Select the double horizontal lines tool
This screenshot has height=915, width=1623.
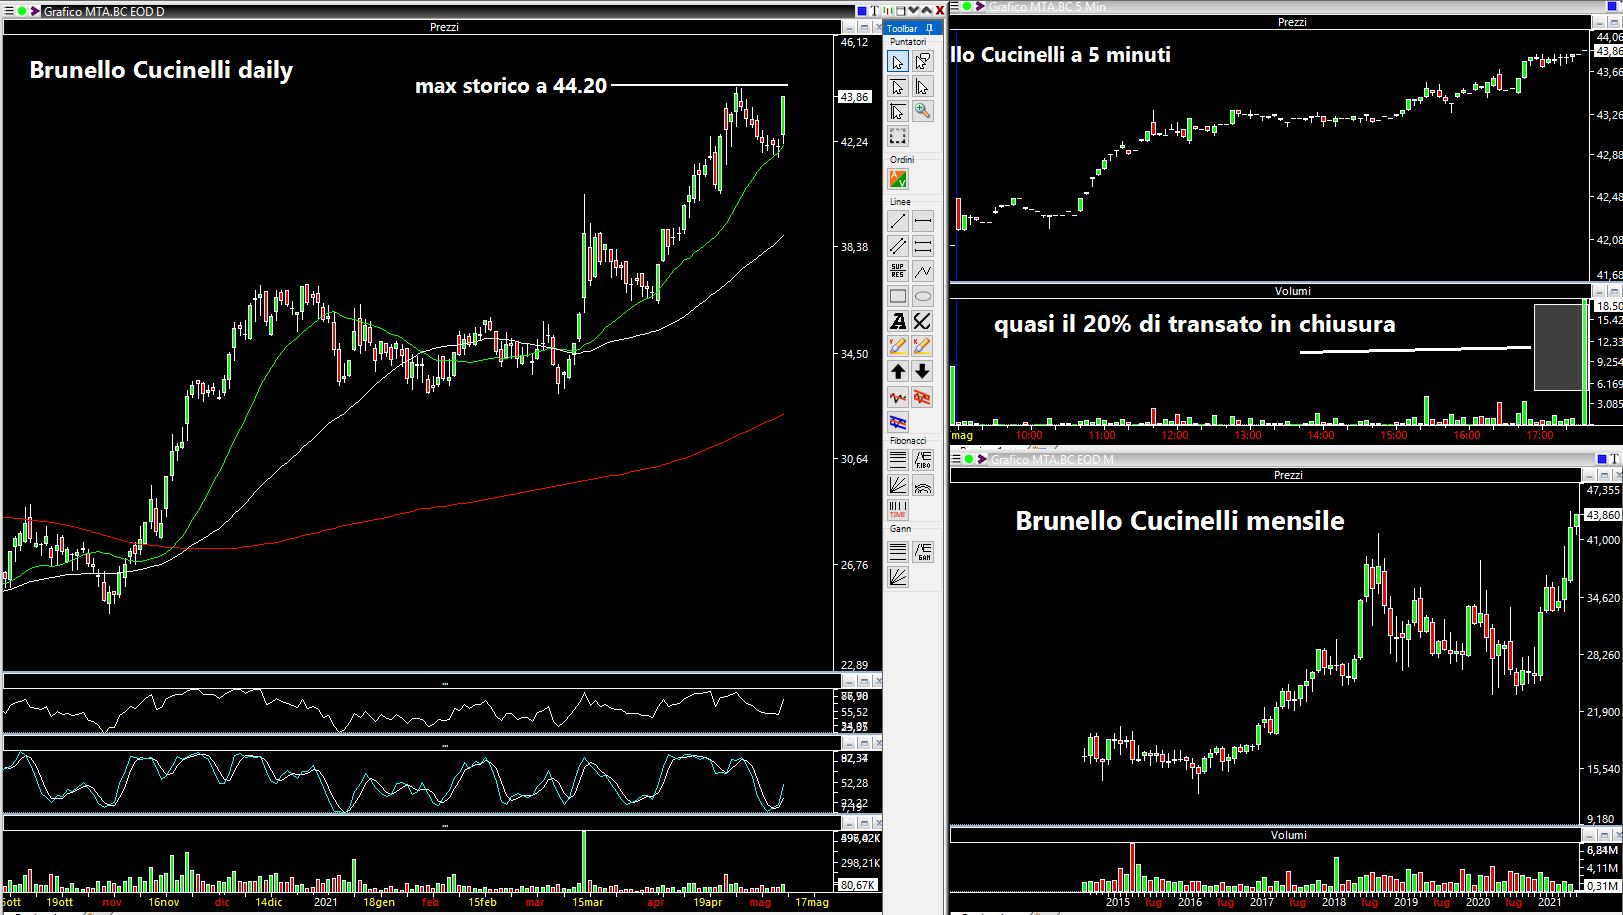[x=923, y=245]
